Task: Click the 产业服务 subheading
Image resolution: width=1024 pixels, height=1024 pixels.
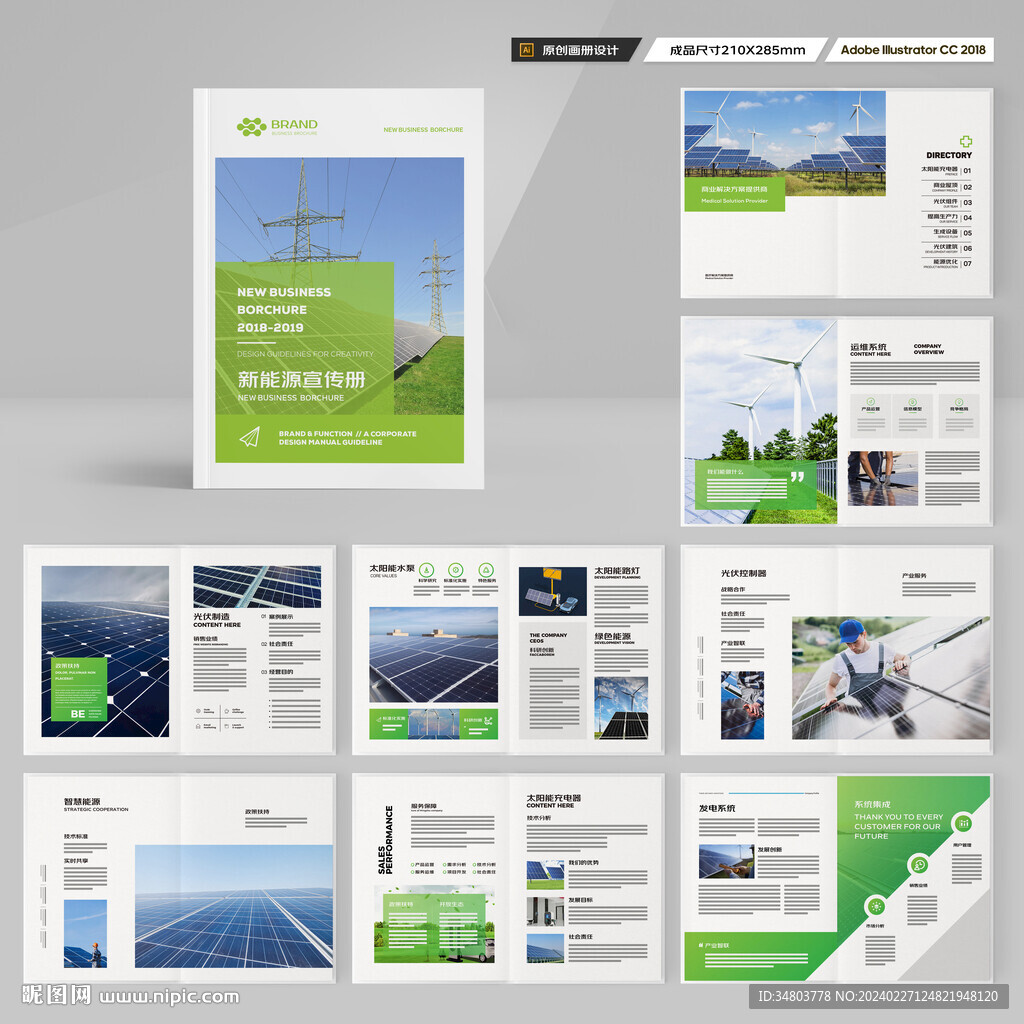Action: [x=914, y=575]
